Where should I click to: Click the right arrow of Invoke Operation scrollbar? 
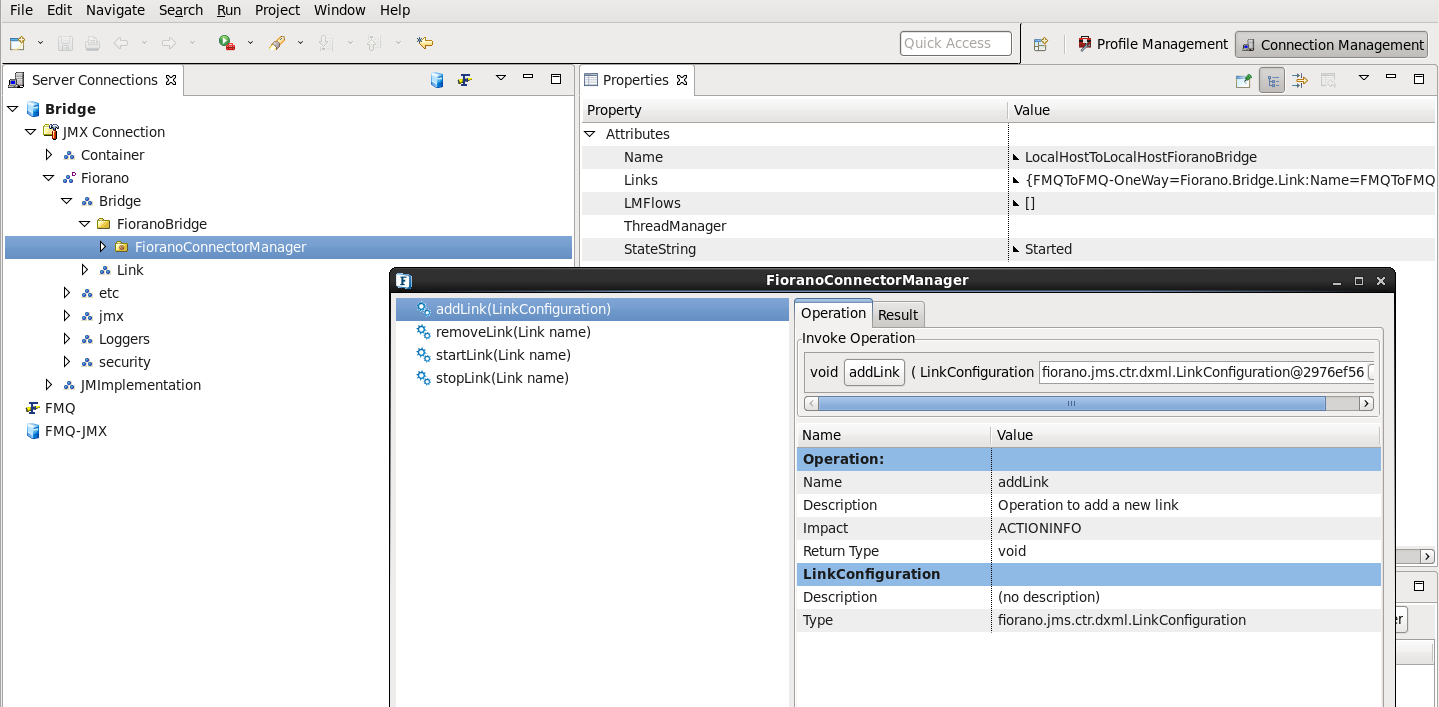(x=1366, y=403)
